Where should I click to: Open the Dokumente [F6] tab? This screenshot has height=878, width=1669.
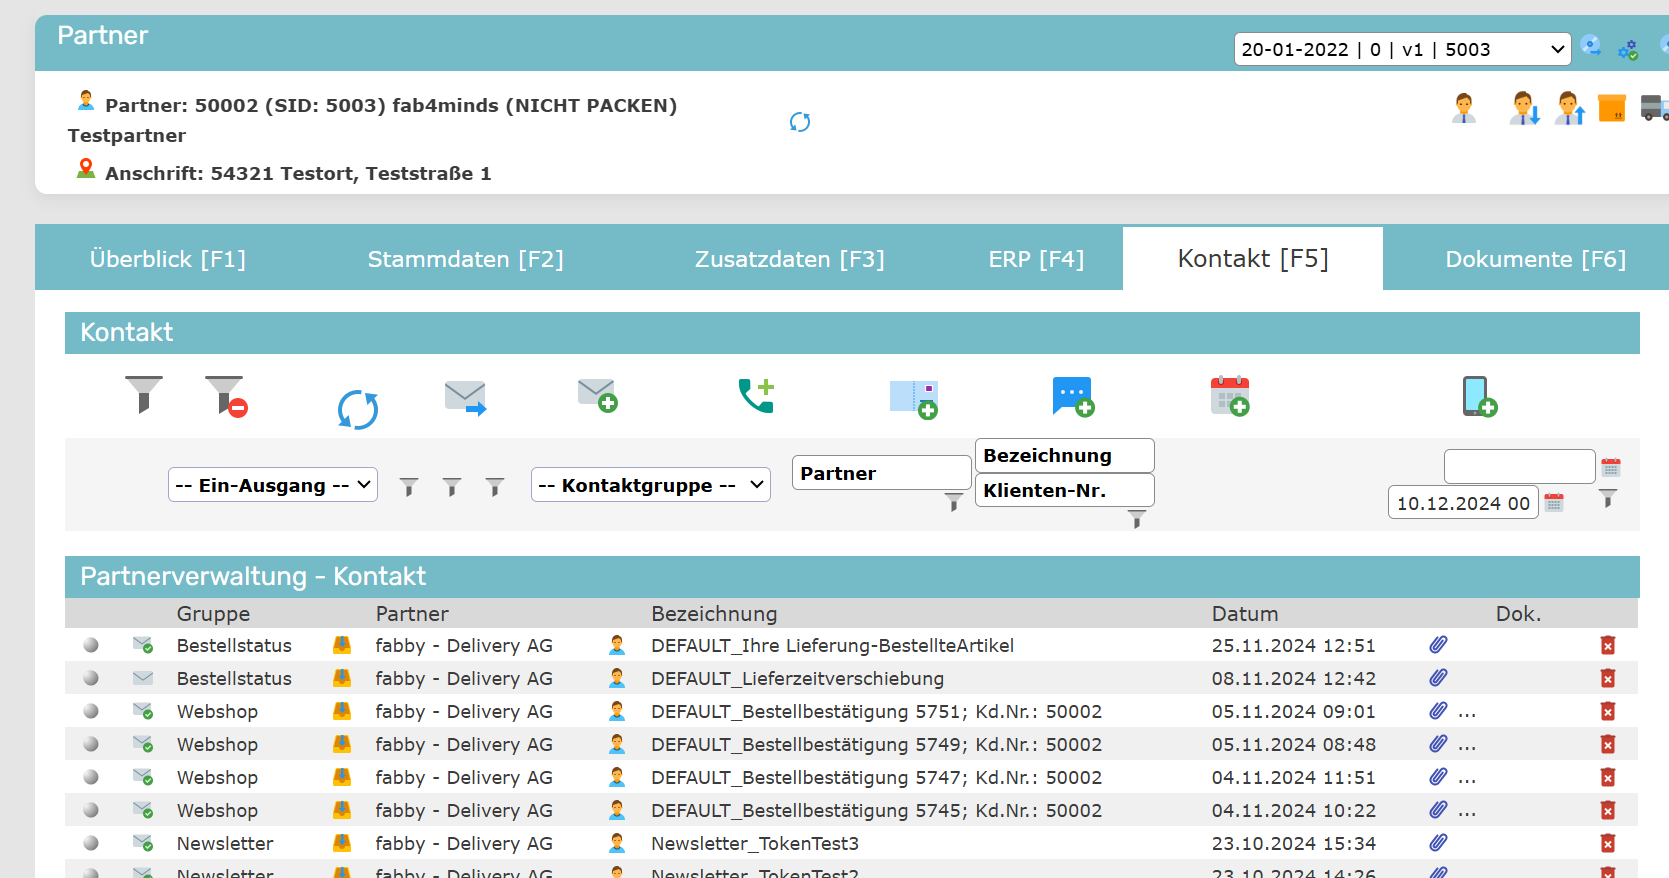click(x=1535, y=259)
